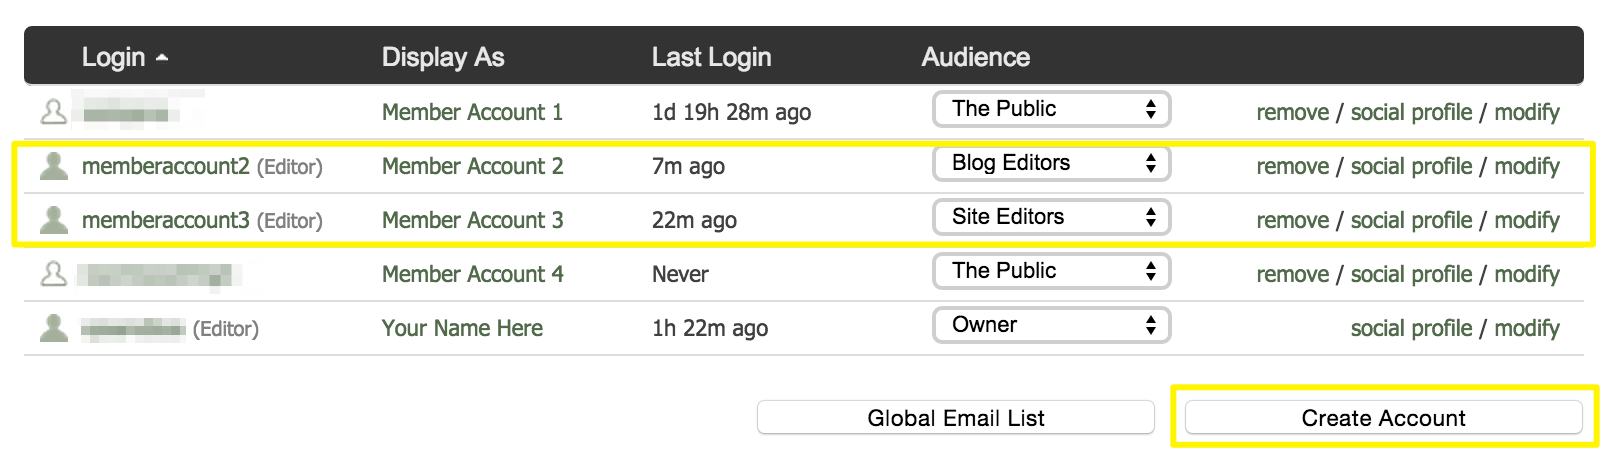Change the audience for Member Account 4
Screen dimensions: 1620x462
(1051, 271)
